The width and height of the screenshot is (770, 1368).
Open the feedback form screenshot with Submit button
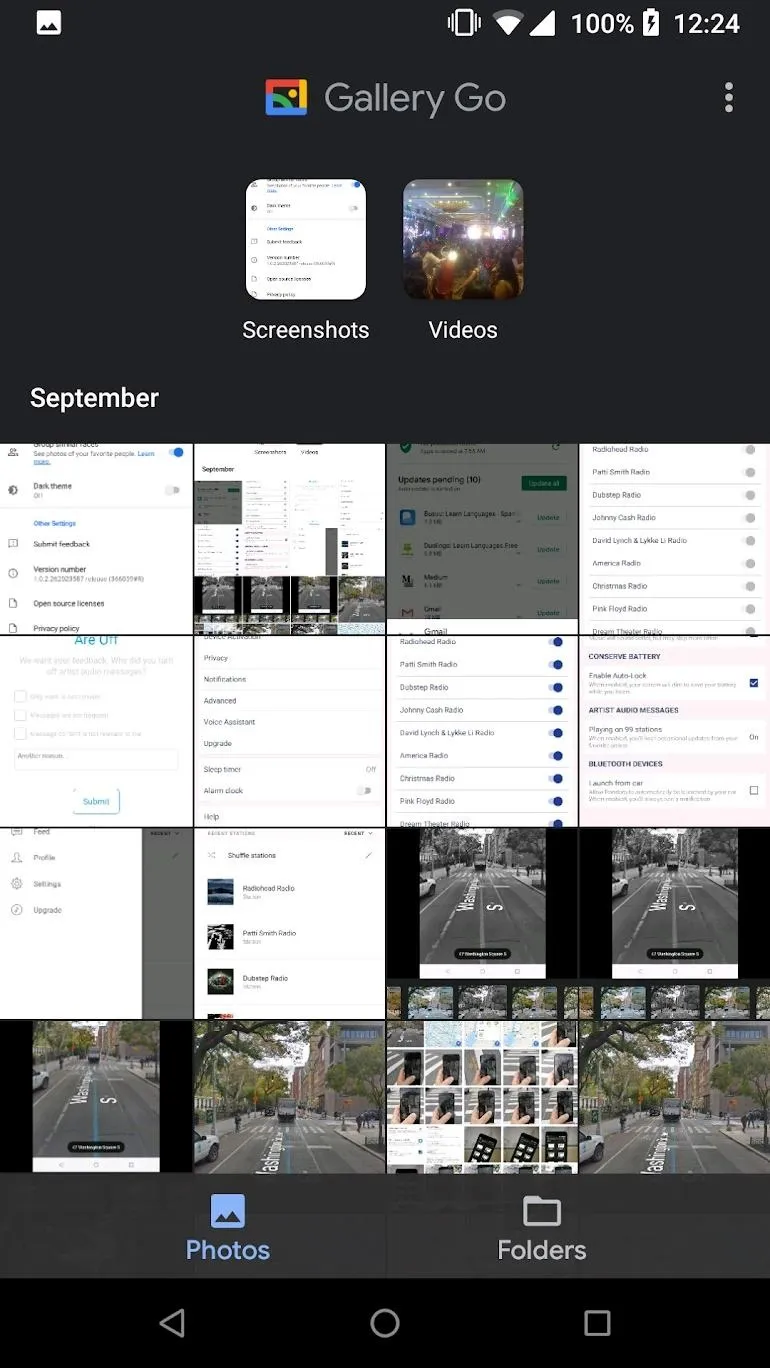96,731
